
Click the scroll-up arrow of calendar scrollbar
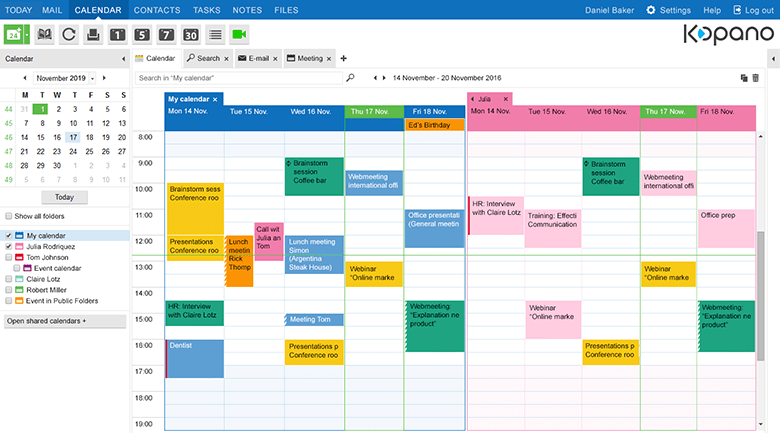point(761,136)
